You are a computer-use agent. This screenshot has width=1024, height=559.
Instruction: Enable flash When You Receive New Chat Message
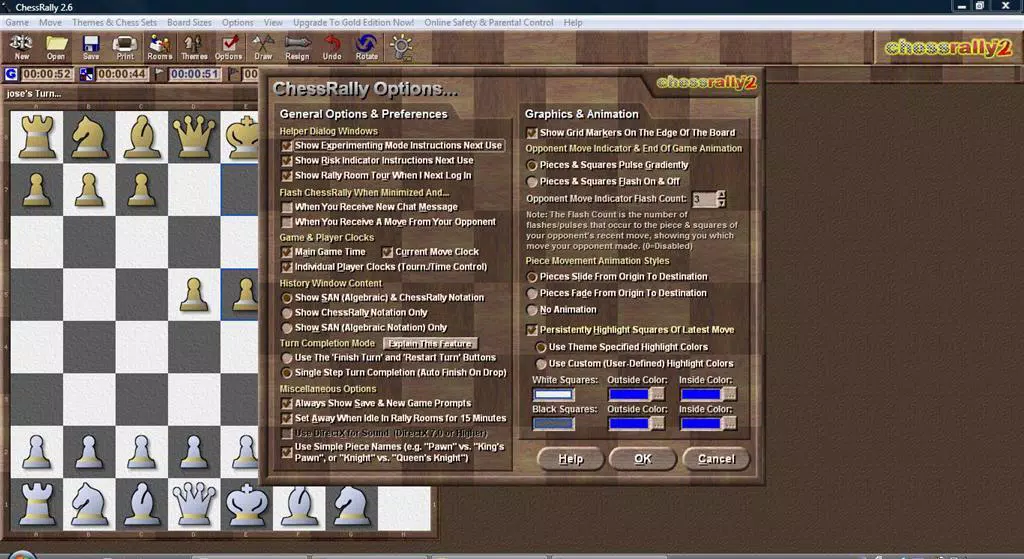click(x=287, y=207)
